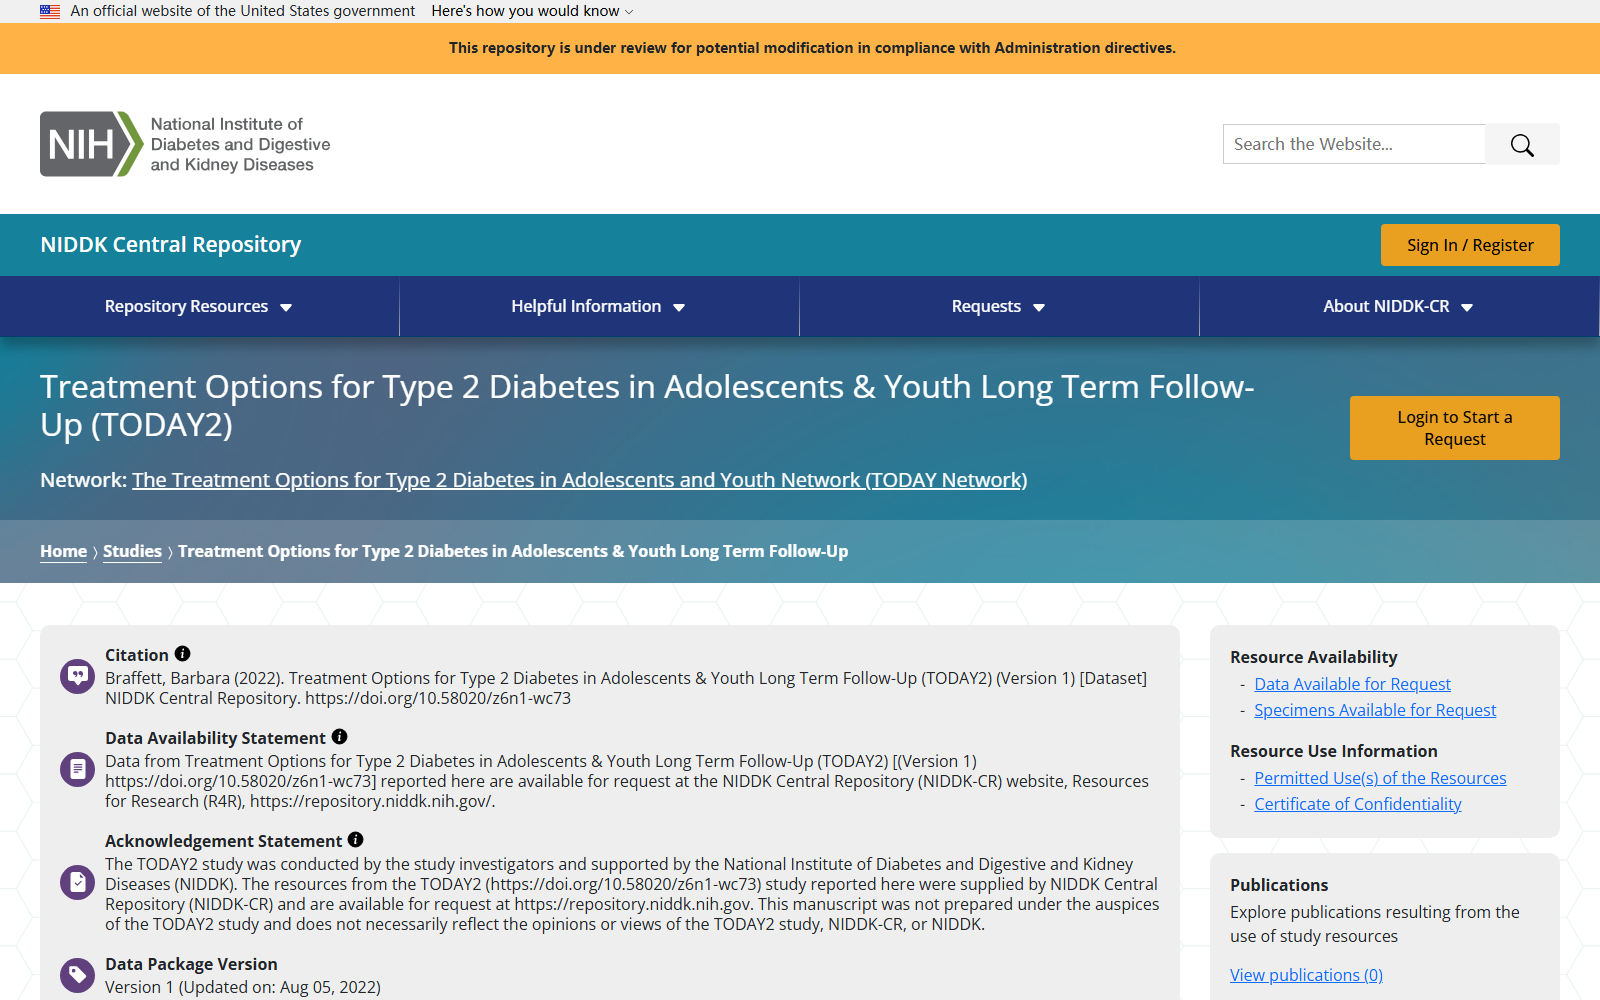The height and width of the screenshot is (1000, 1600).
Task: Click the current page breadcrumb text
Action: tap(513, 551)
